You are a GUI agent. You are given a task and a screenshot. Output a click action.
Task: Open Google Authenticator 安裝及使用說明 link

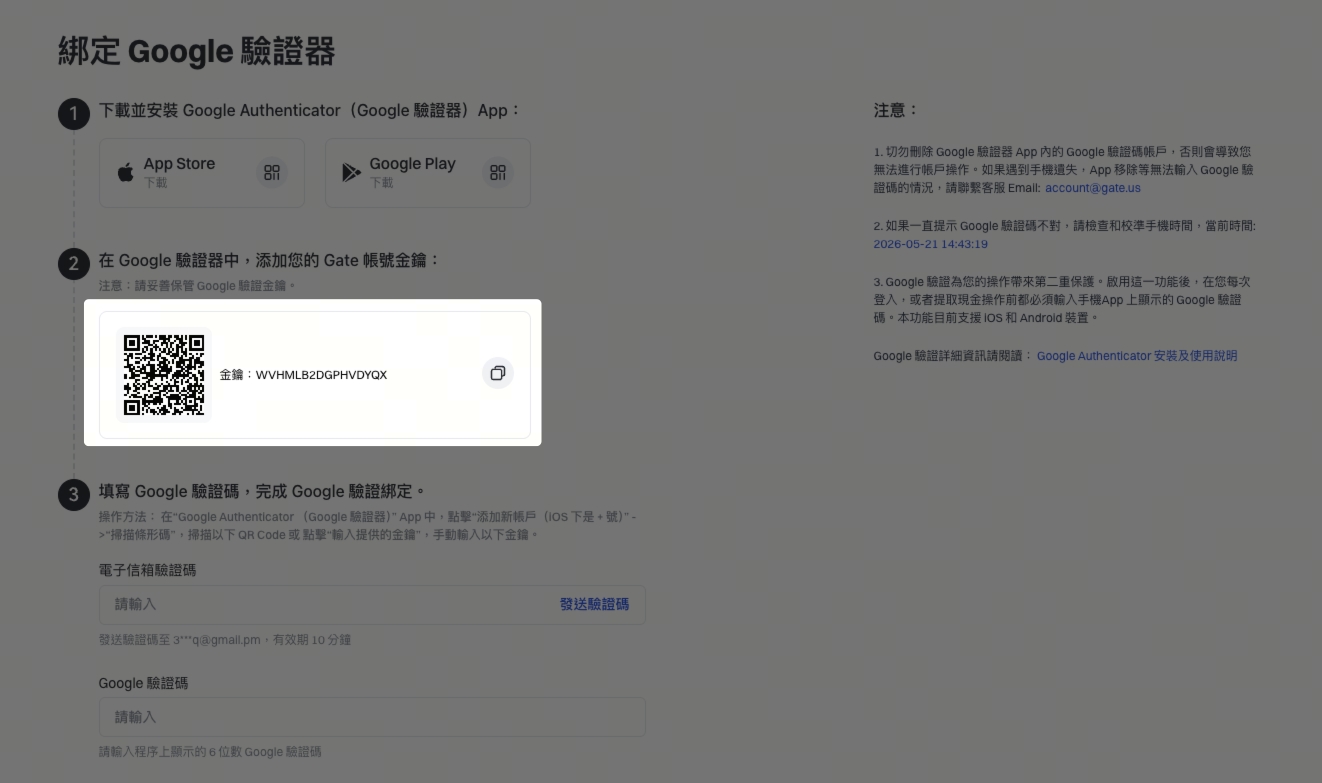[1137, 356]
